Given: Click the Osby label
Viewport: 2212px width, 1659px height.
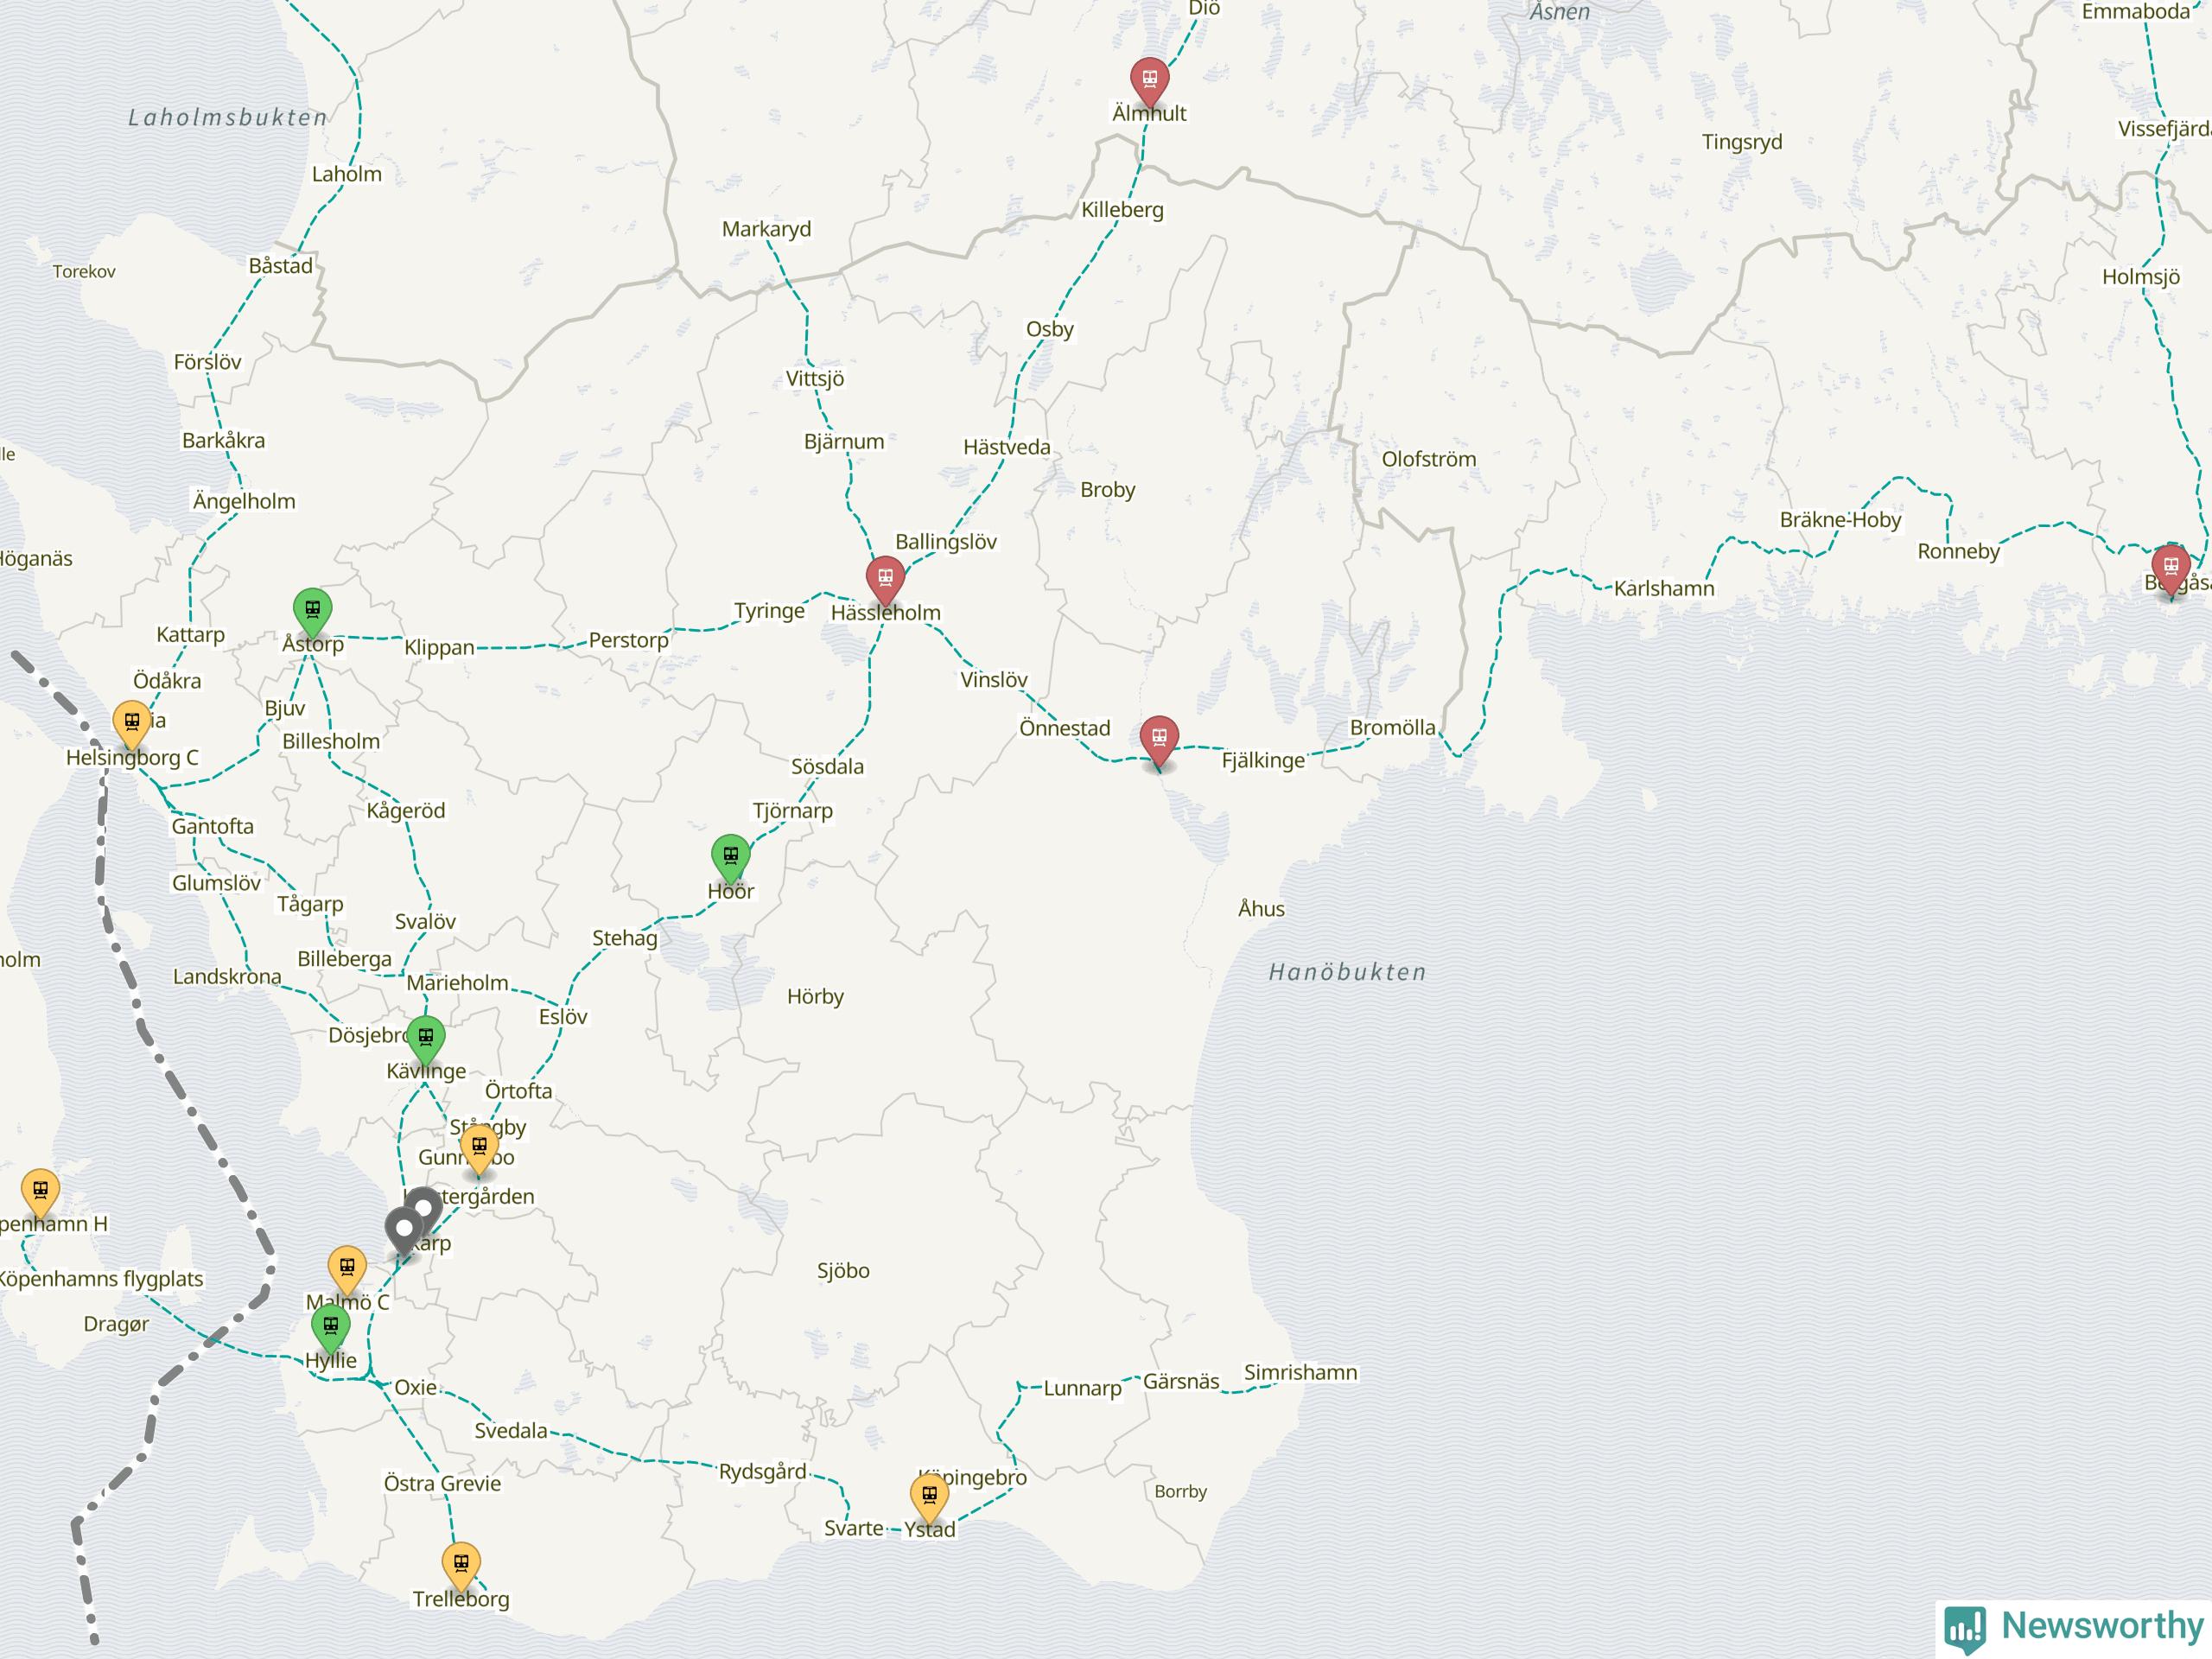Looking at the screenshot, I should pos(1049,330).
